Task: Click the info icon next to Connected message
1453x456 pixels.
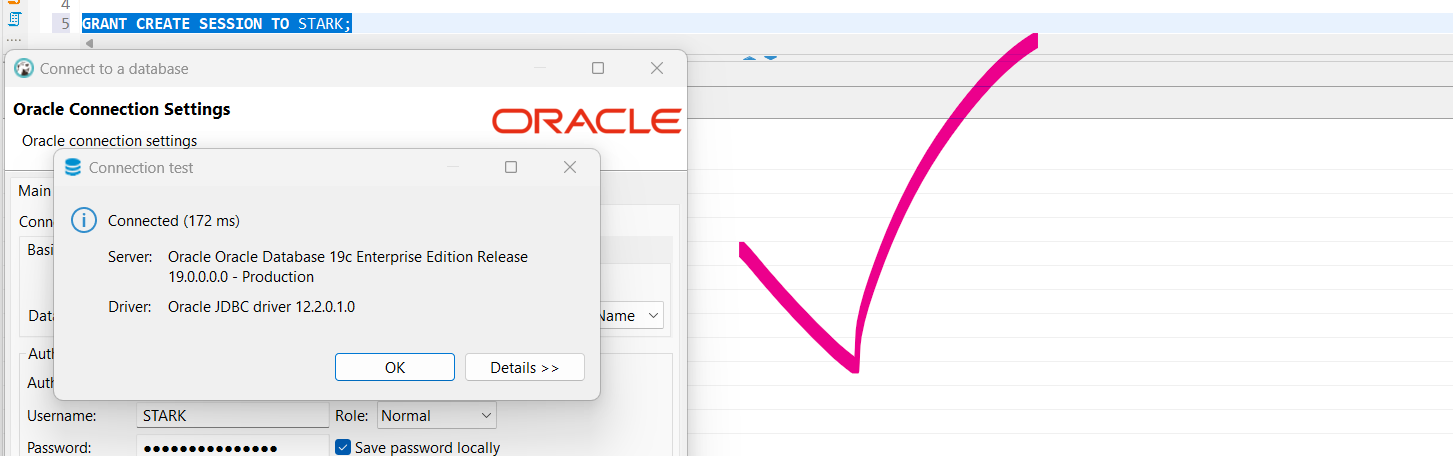Action: 84,221
